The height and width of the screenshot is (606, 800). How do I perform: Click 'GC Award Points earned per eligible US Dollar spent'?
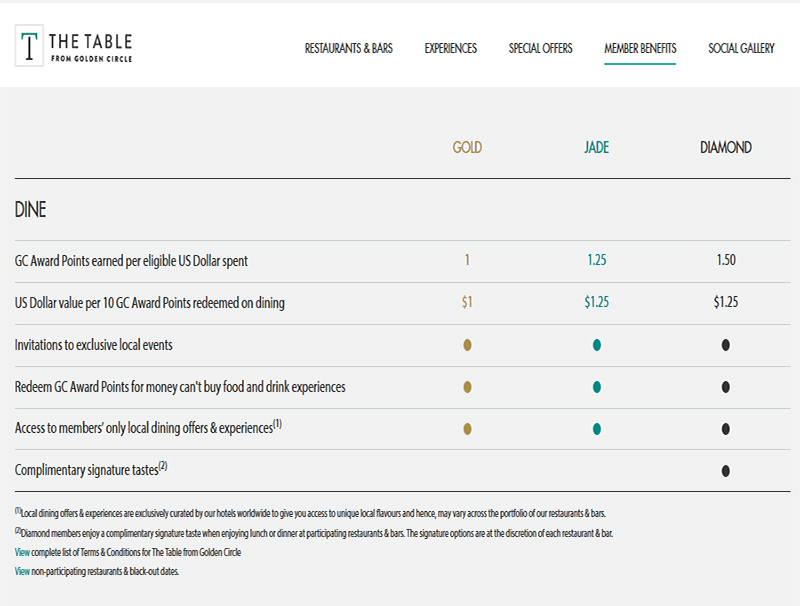coord(131,261)
